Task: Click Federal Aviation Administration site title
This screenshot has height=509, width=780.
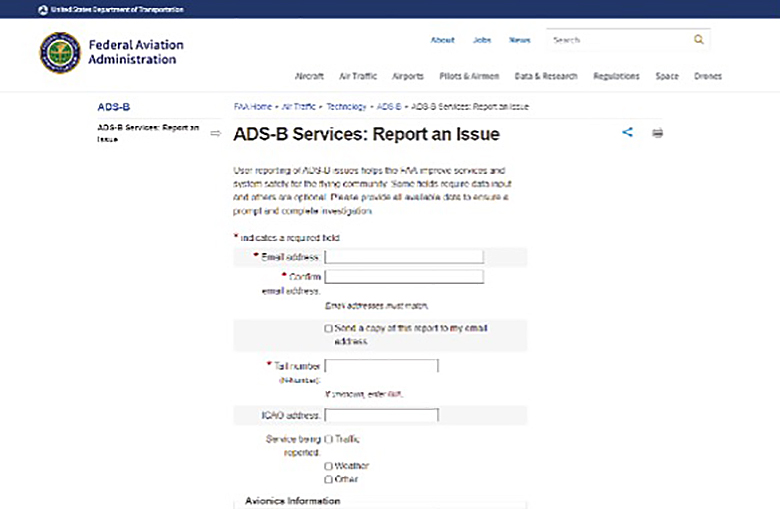Action: click(136, 52)
